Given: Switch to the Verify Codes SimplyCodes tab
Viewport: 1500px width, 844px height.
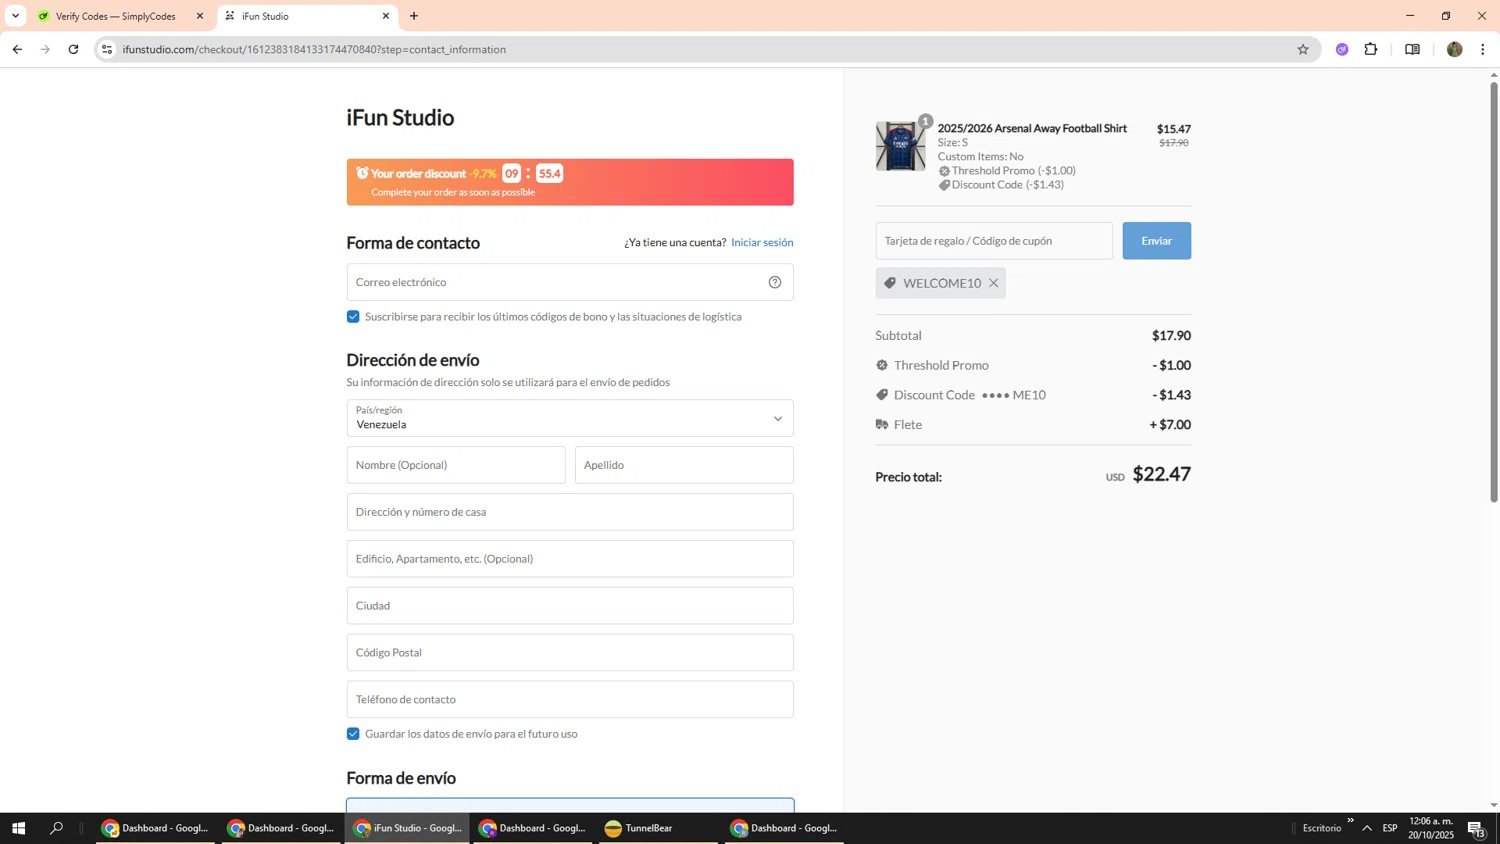Looking at the screenshot, I should [115, 16].
